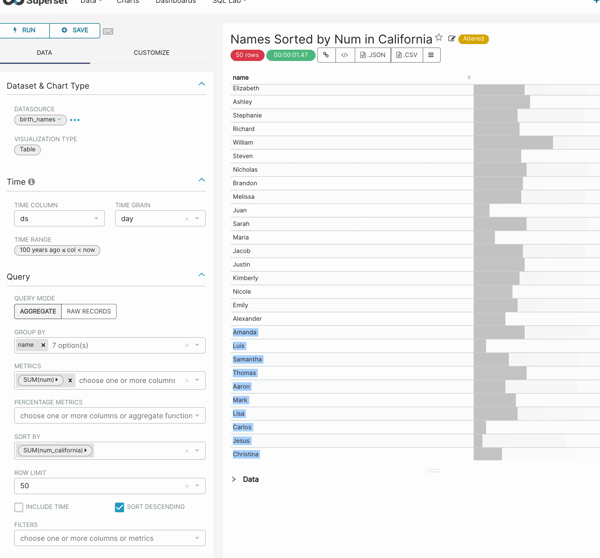
Task: Click the Ashley row bar
Action: click(x=502, y=102)
